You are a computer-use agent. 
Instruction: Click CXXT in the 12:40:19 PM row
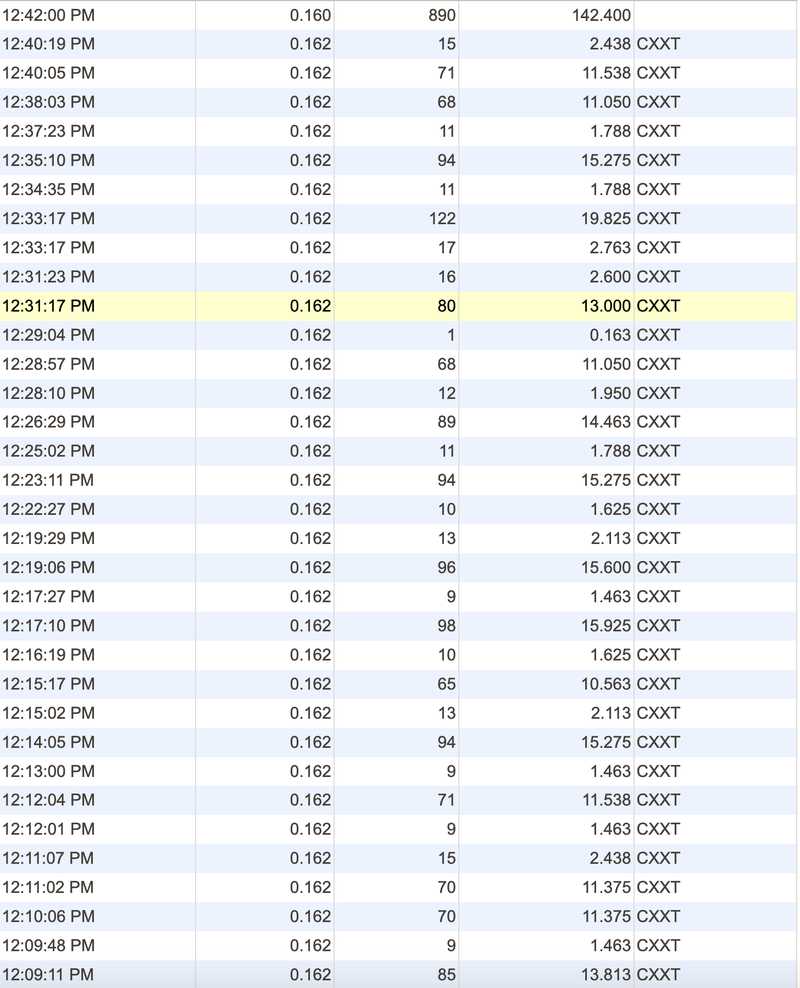[x=657, y=44]
